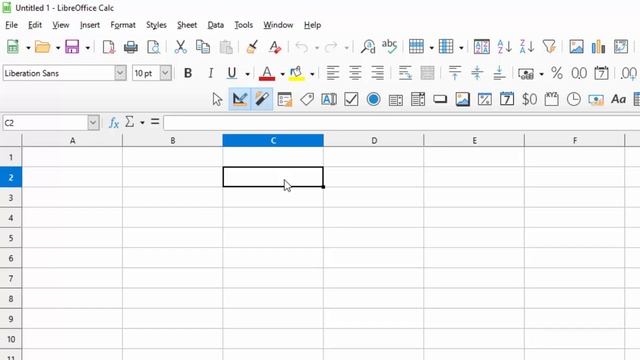640x360 pixels.
Task: Toggle the Print Preview icon
Action: (153, 47)
